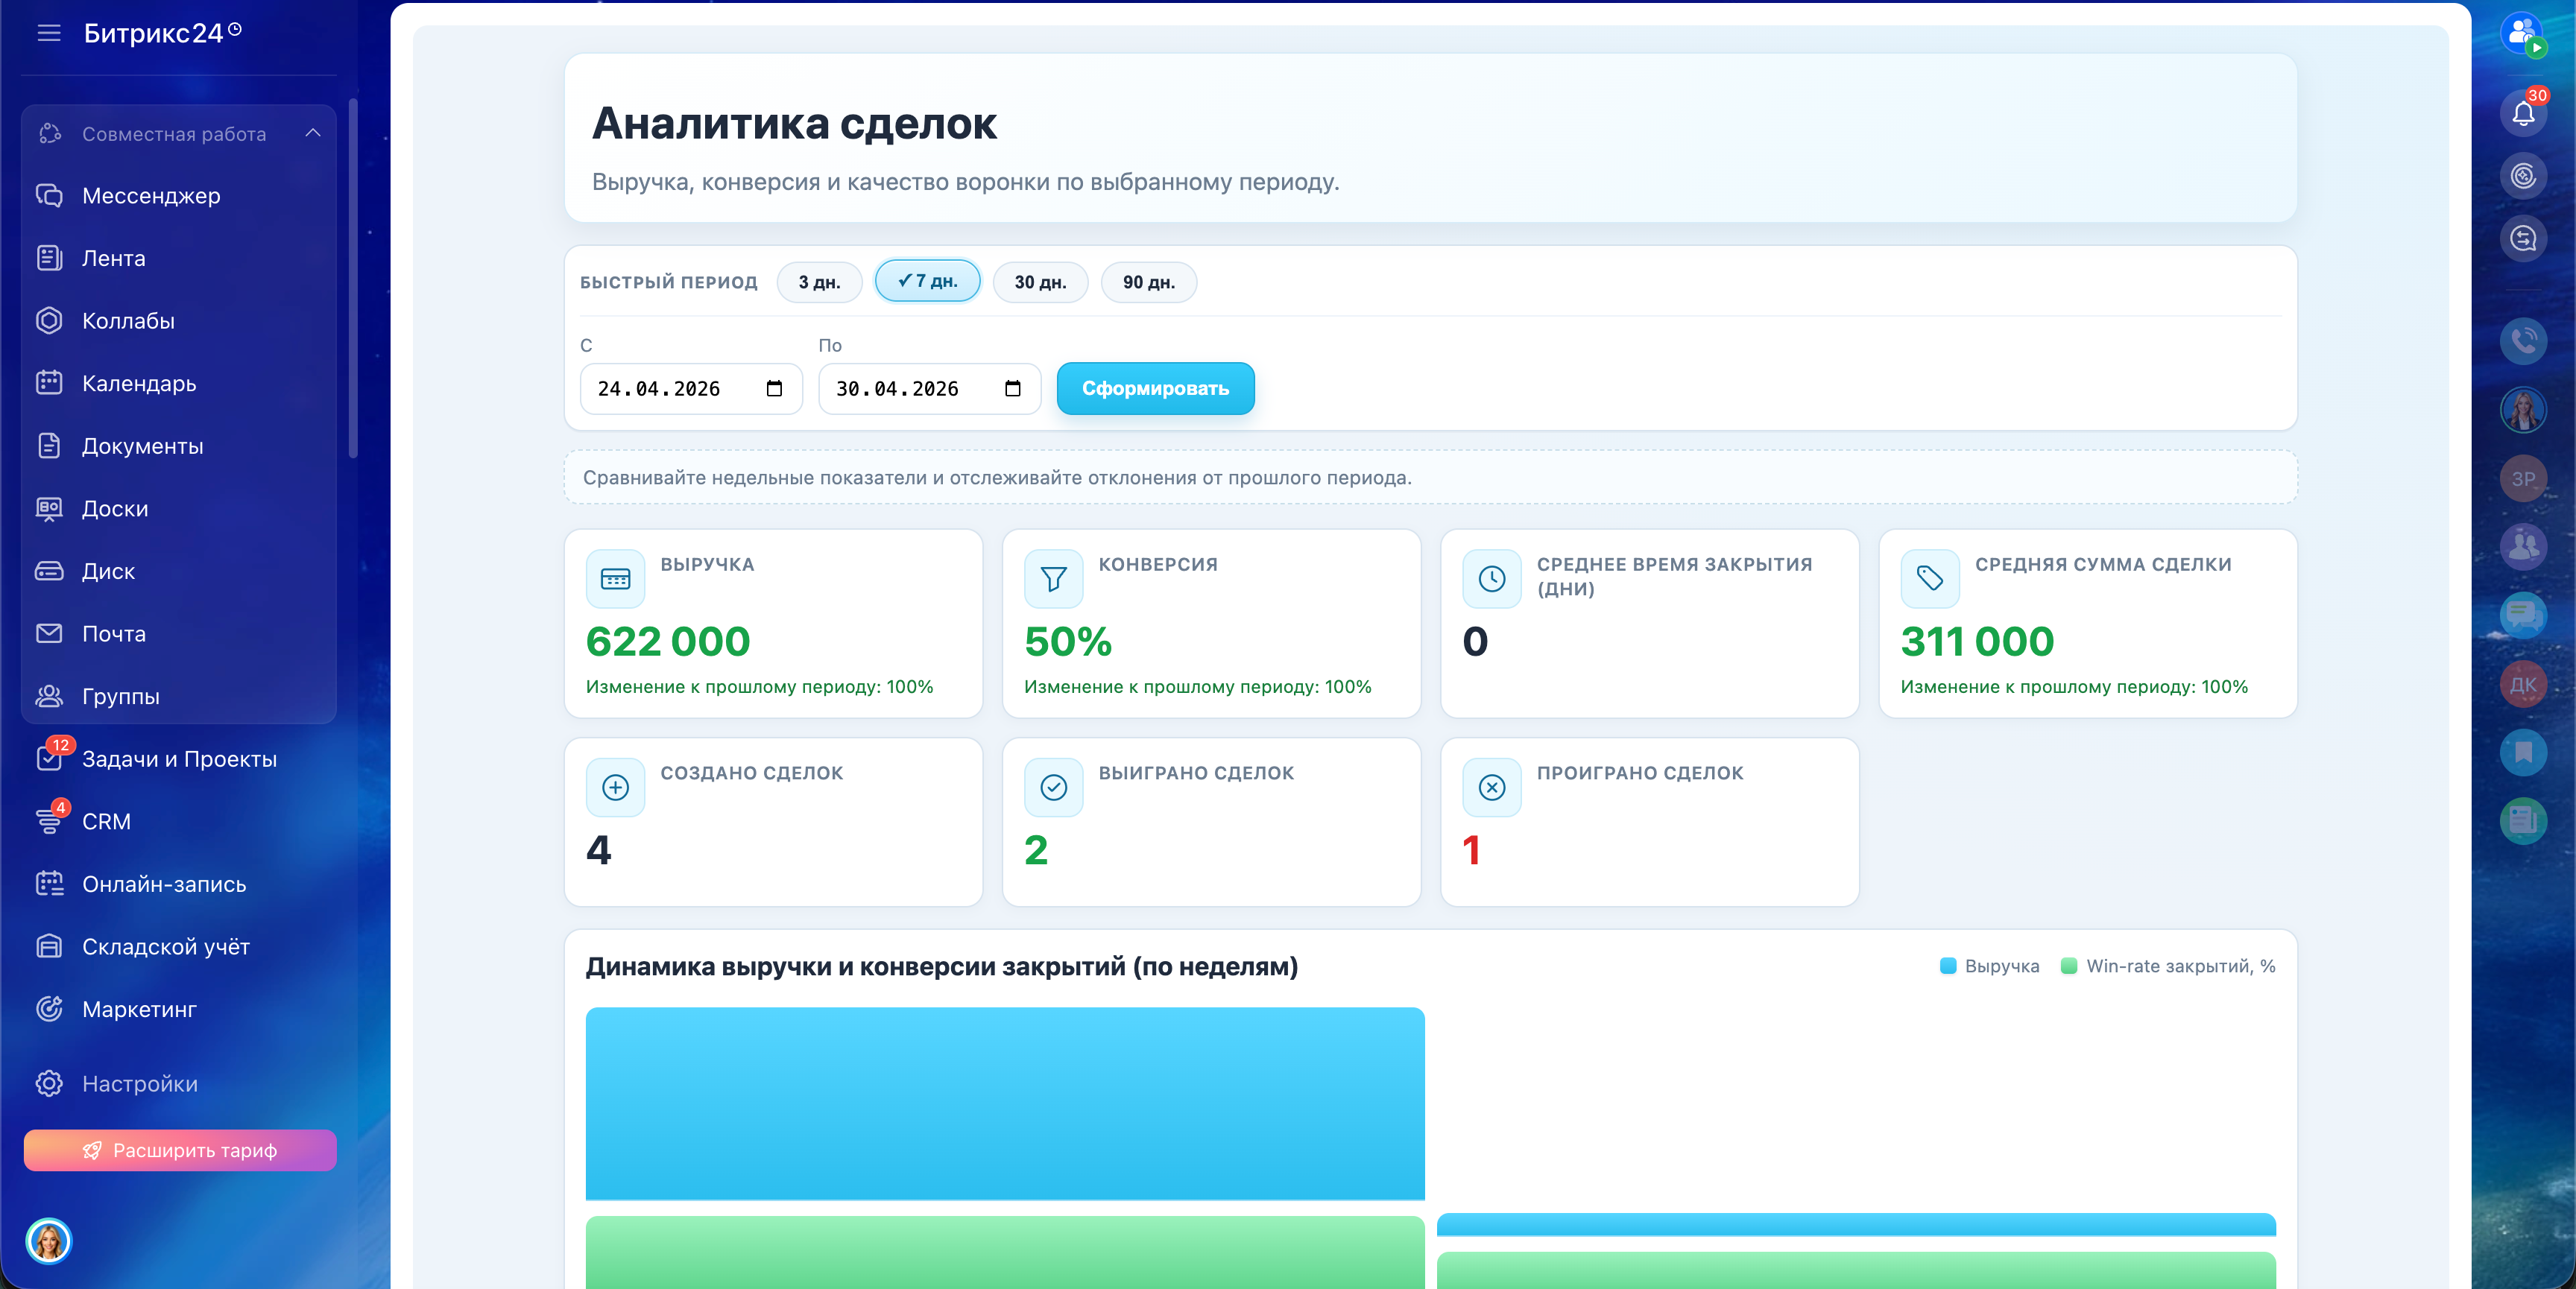Image resolution: width=2576 pixels, height=1289 pixels.
Task: Open calendar picker for end date 30.04.2026
Action: (x=1012, y=388)
